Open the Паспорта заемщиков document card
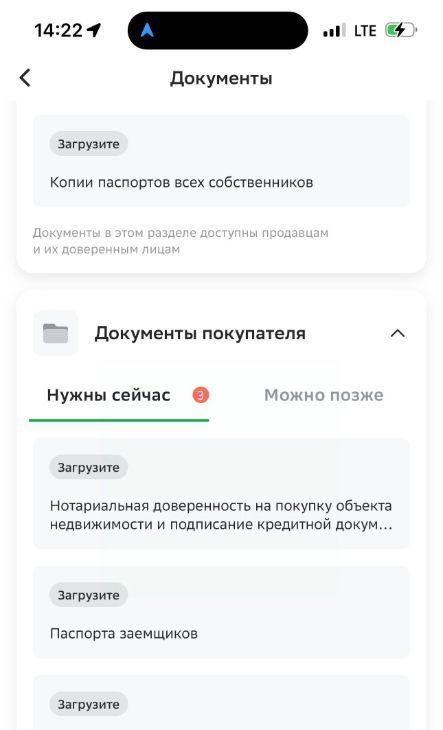This screenshot has height=730, width=443. pos(222,612)
